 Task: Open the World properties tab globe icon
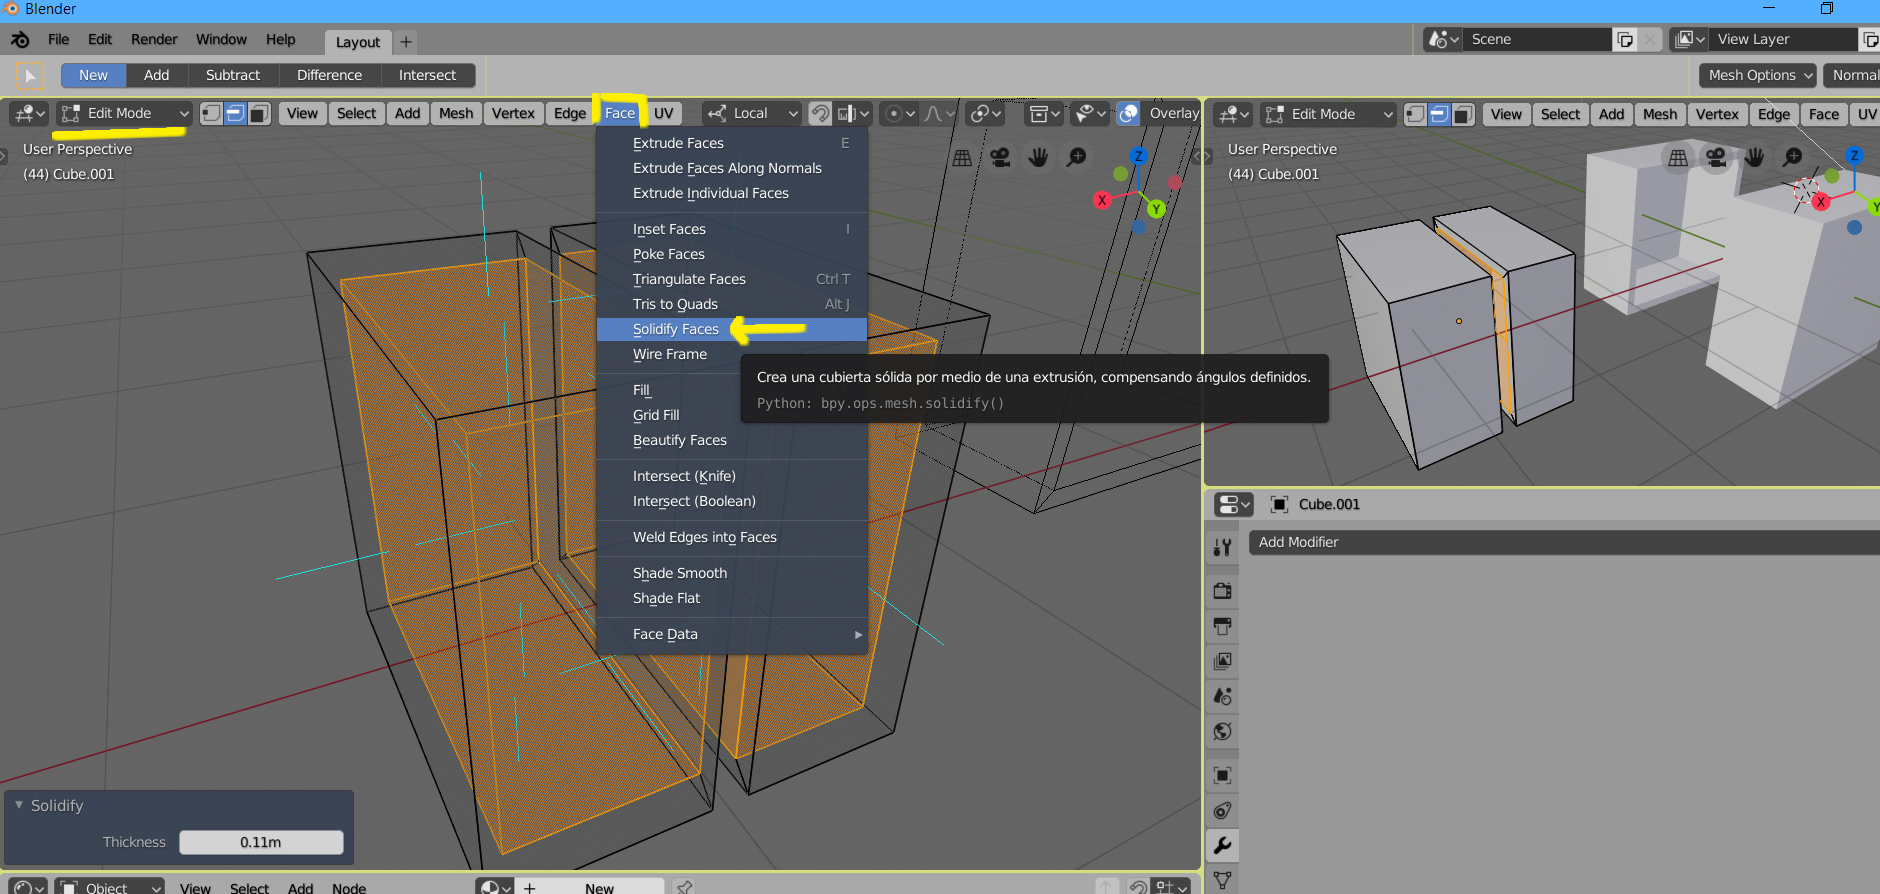pos(1222,731)
